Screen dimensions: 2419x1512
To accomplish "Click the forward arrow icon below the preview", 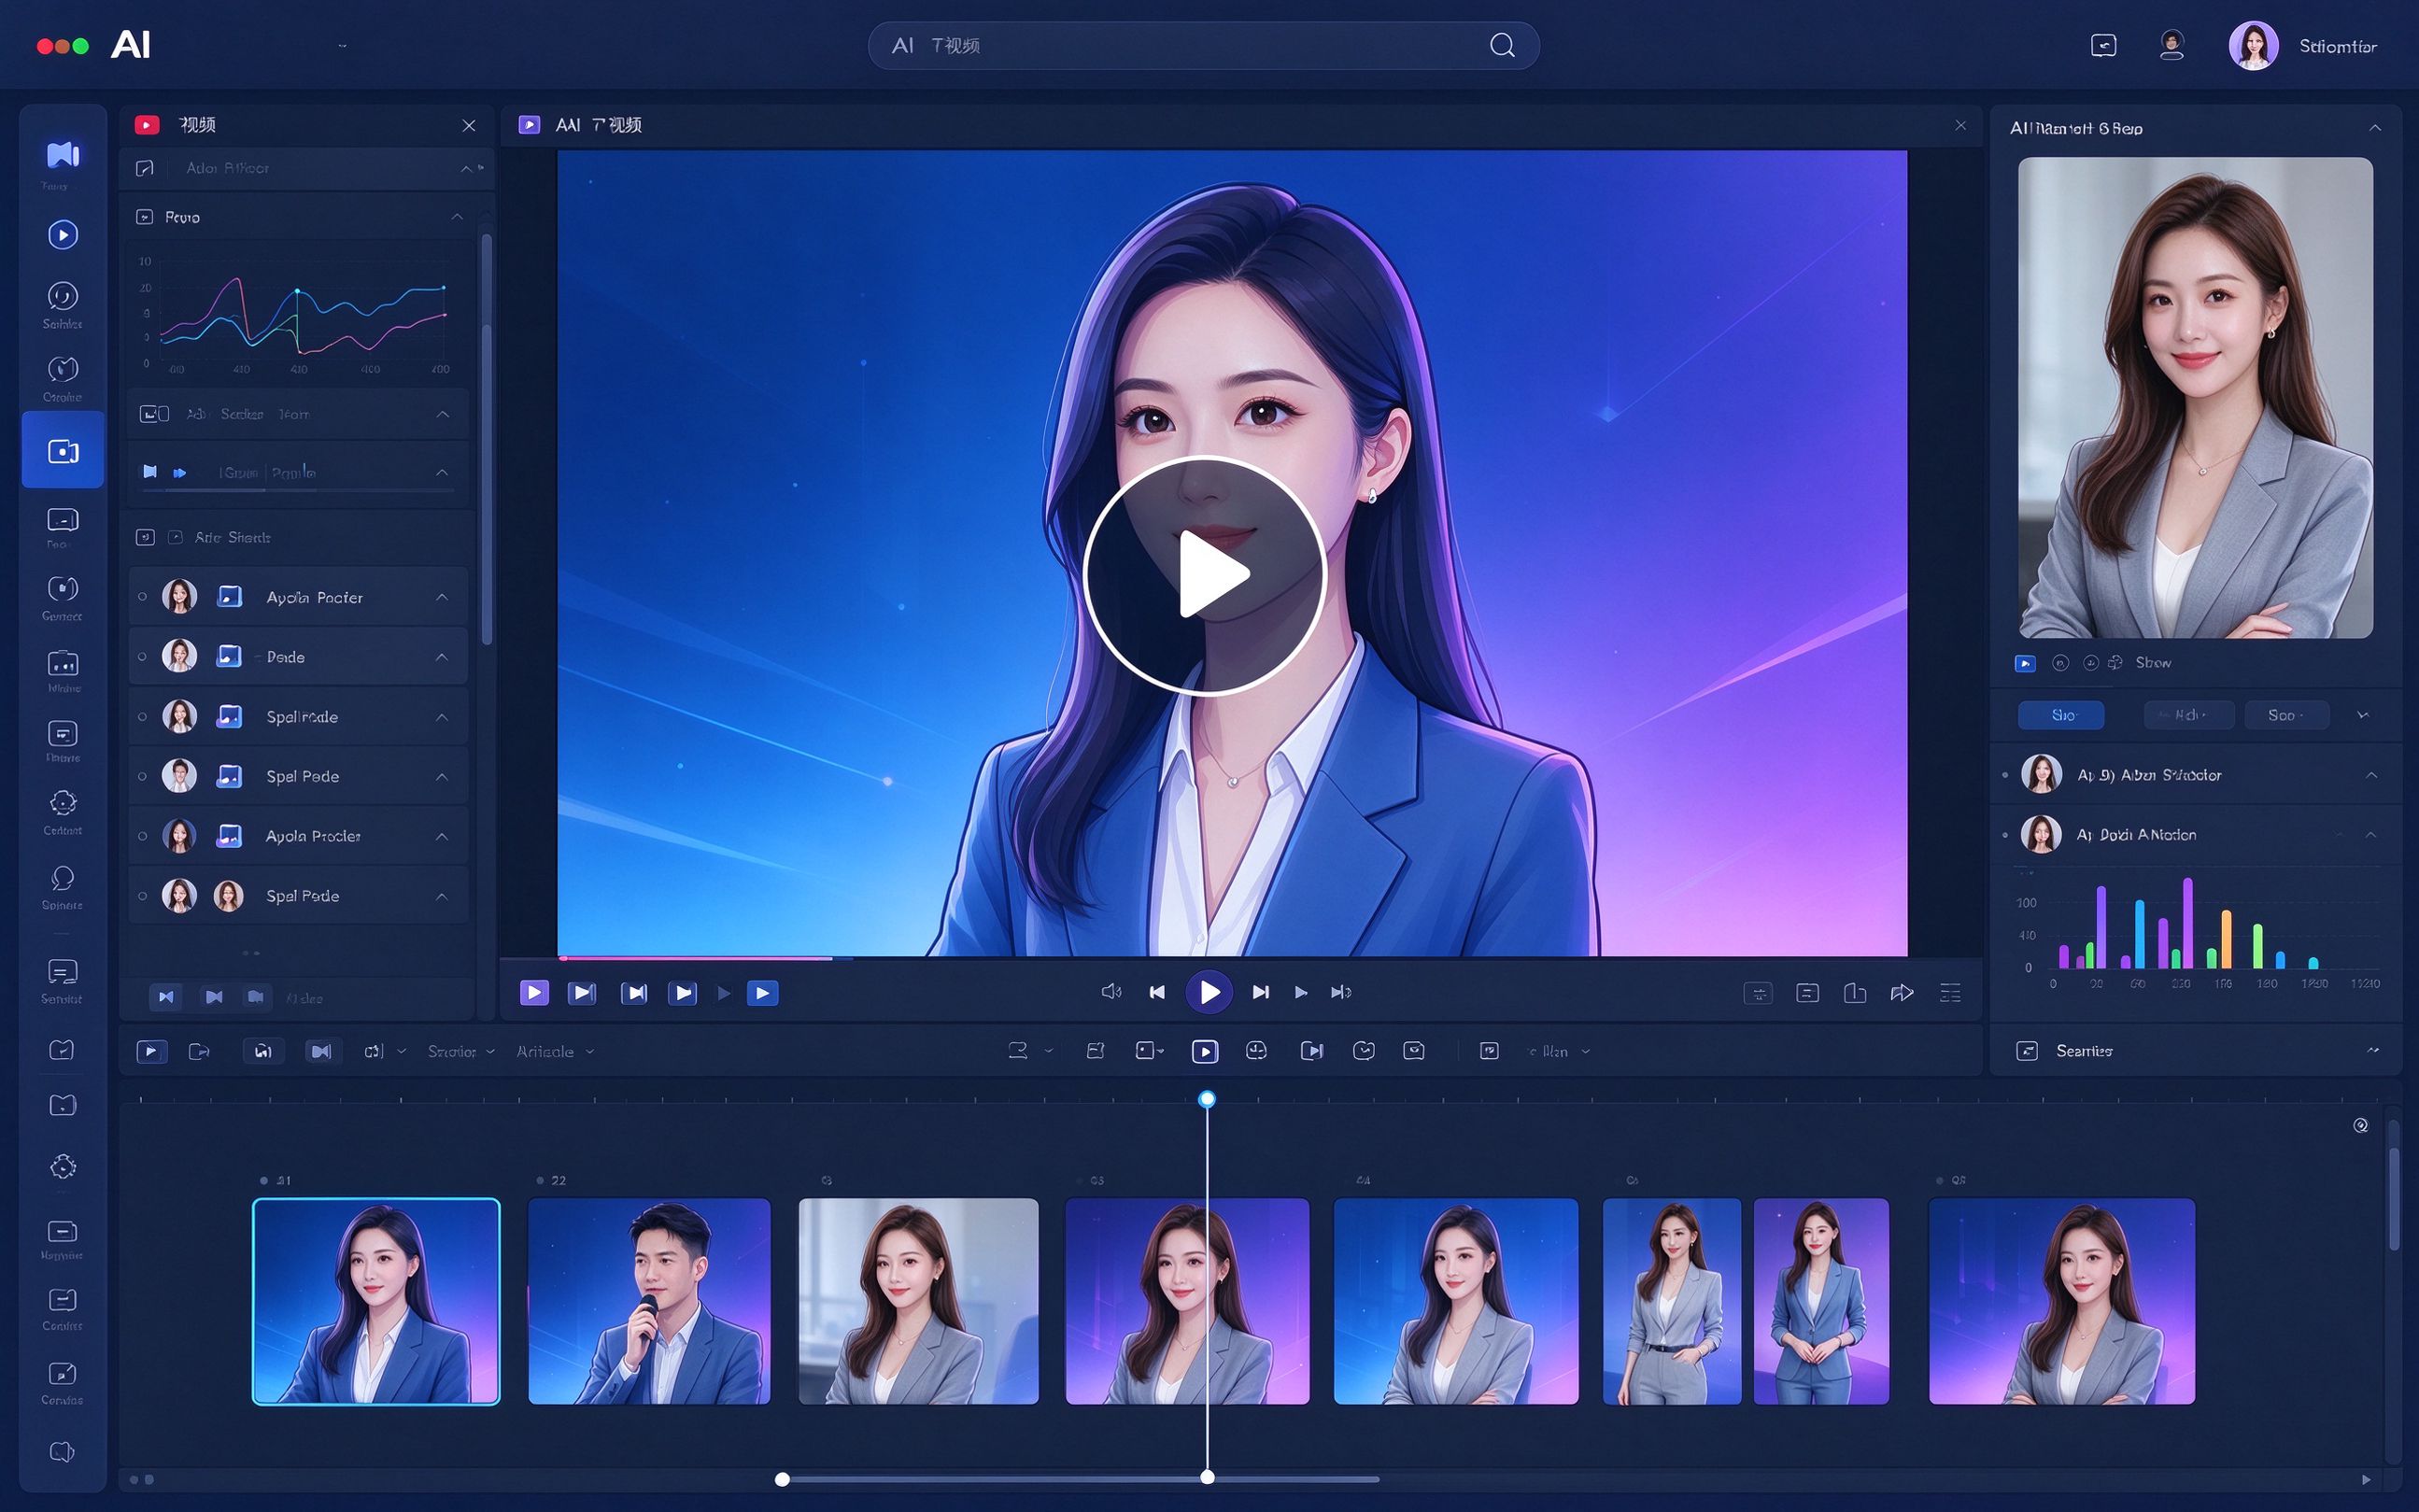I will tap(1902, 992).
